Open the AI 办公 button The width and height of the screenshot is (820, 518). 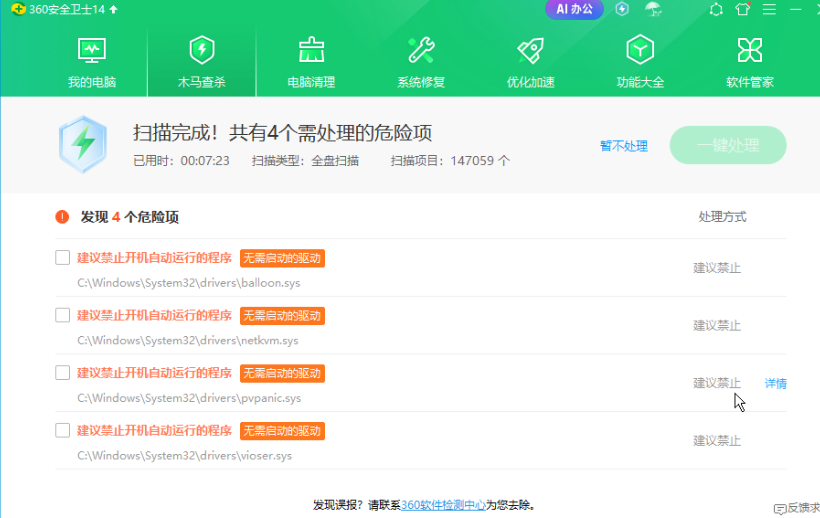coord(574,9)
